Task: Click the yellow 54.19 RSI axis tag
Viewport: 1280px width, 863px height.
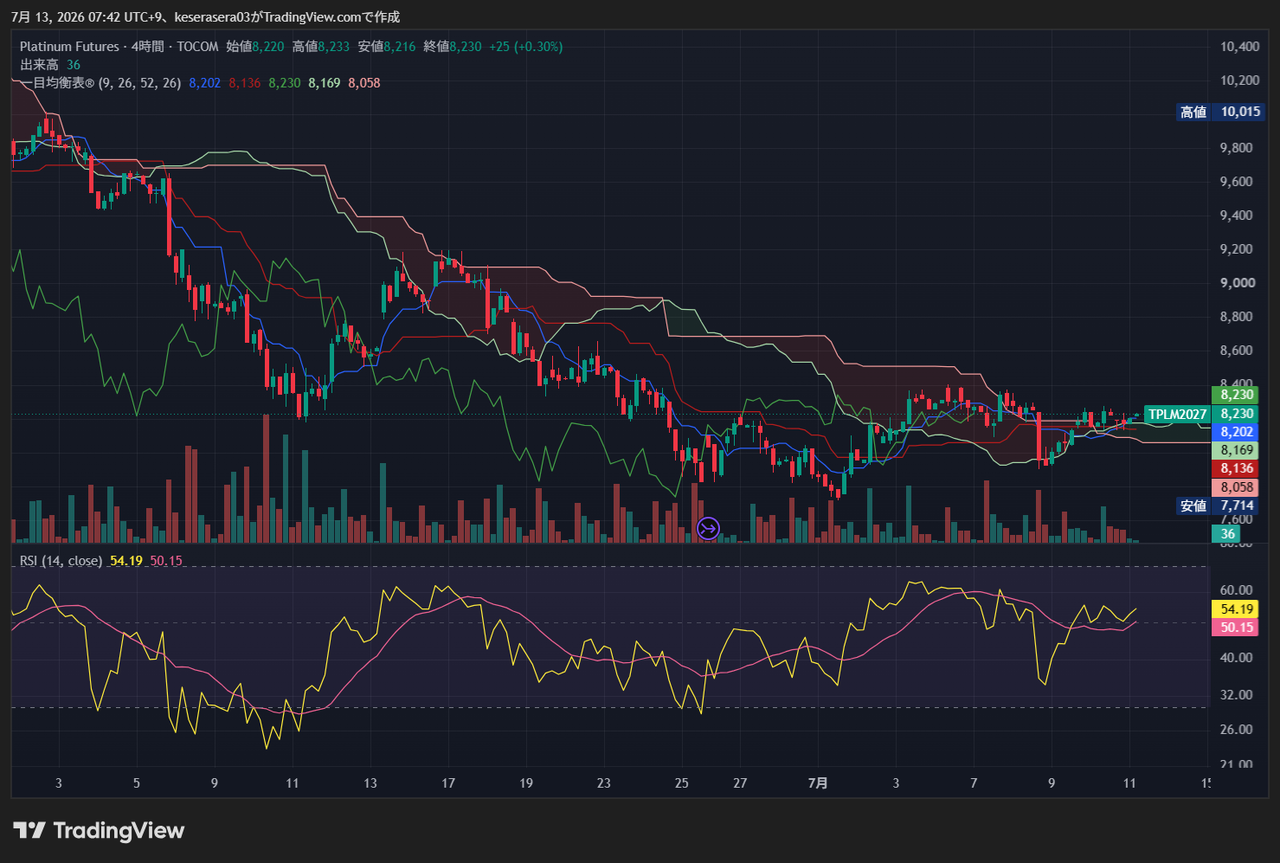Action: tap(1235, 609)
